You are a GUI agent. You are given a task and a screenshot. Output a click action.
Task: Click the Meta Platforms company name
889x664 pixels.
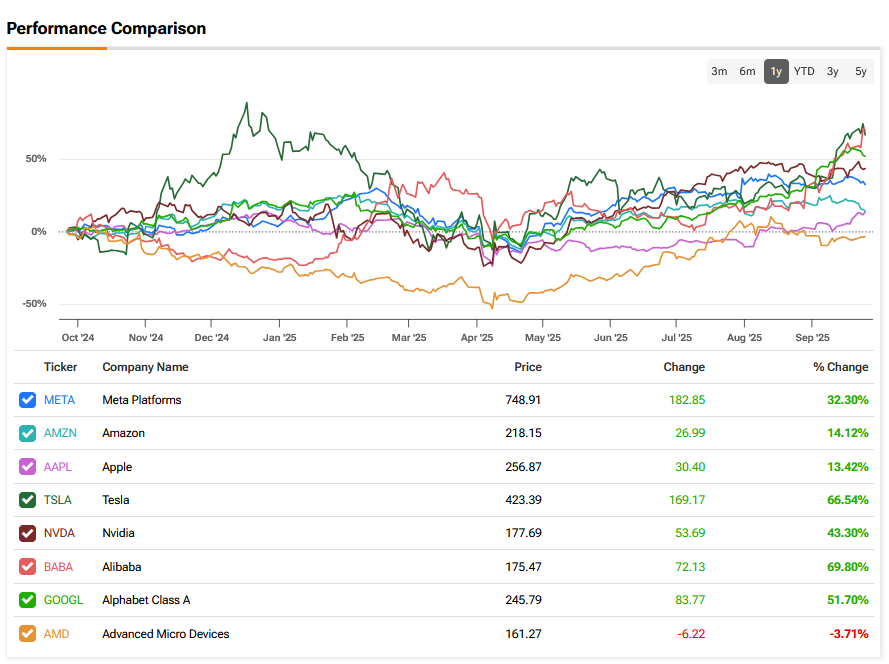(142, 400)
